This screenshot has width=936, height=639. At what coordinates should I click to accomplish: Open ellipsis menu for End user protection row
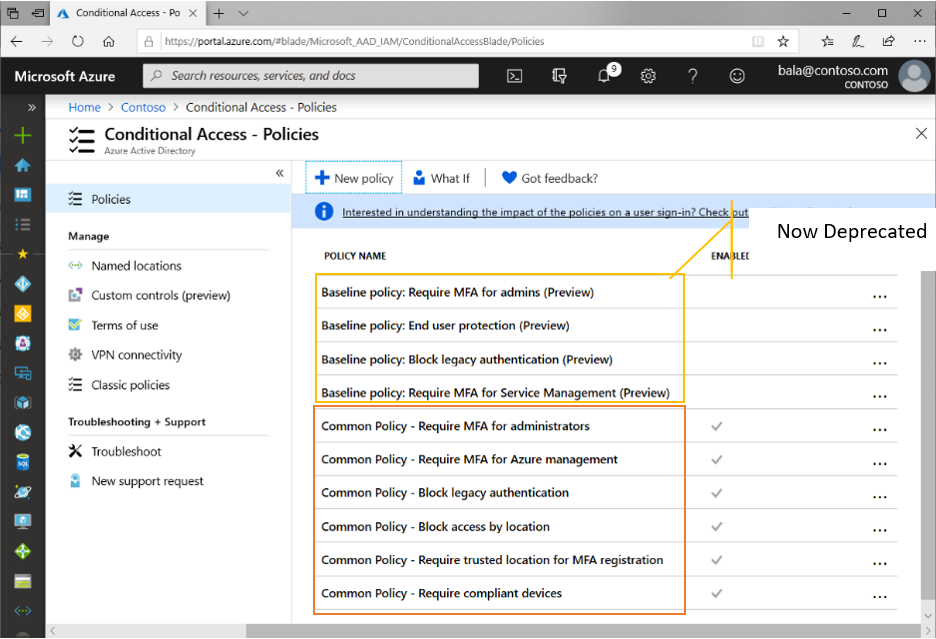coord(880,330)
